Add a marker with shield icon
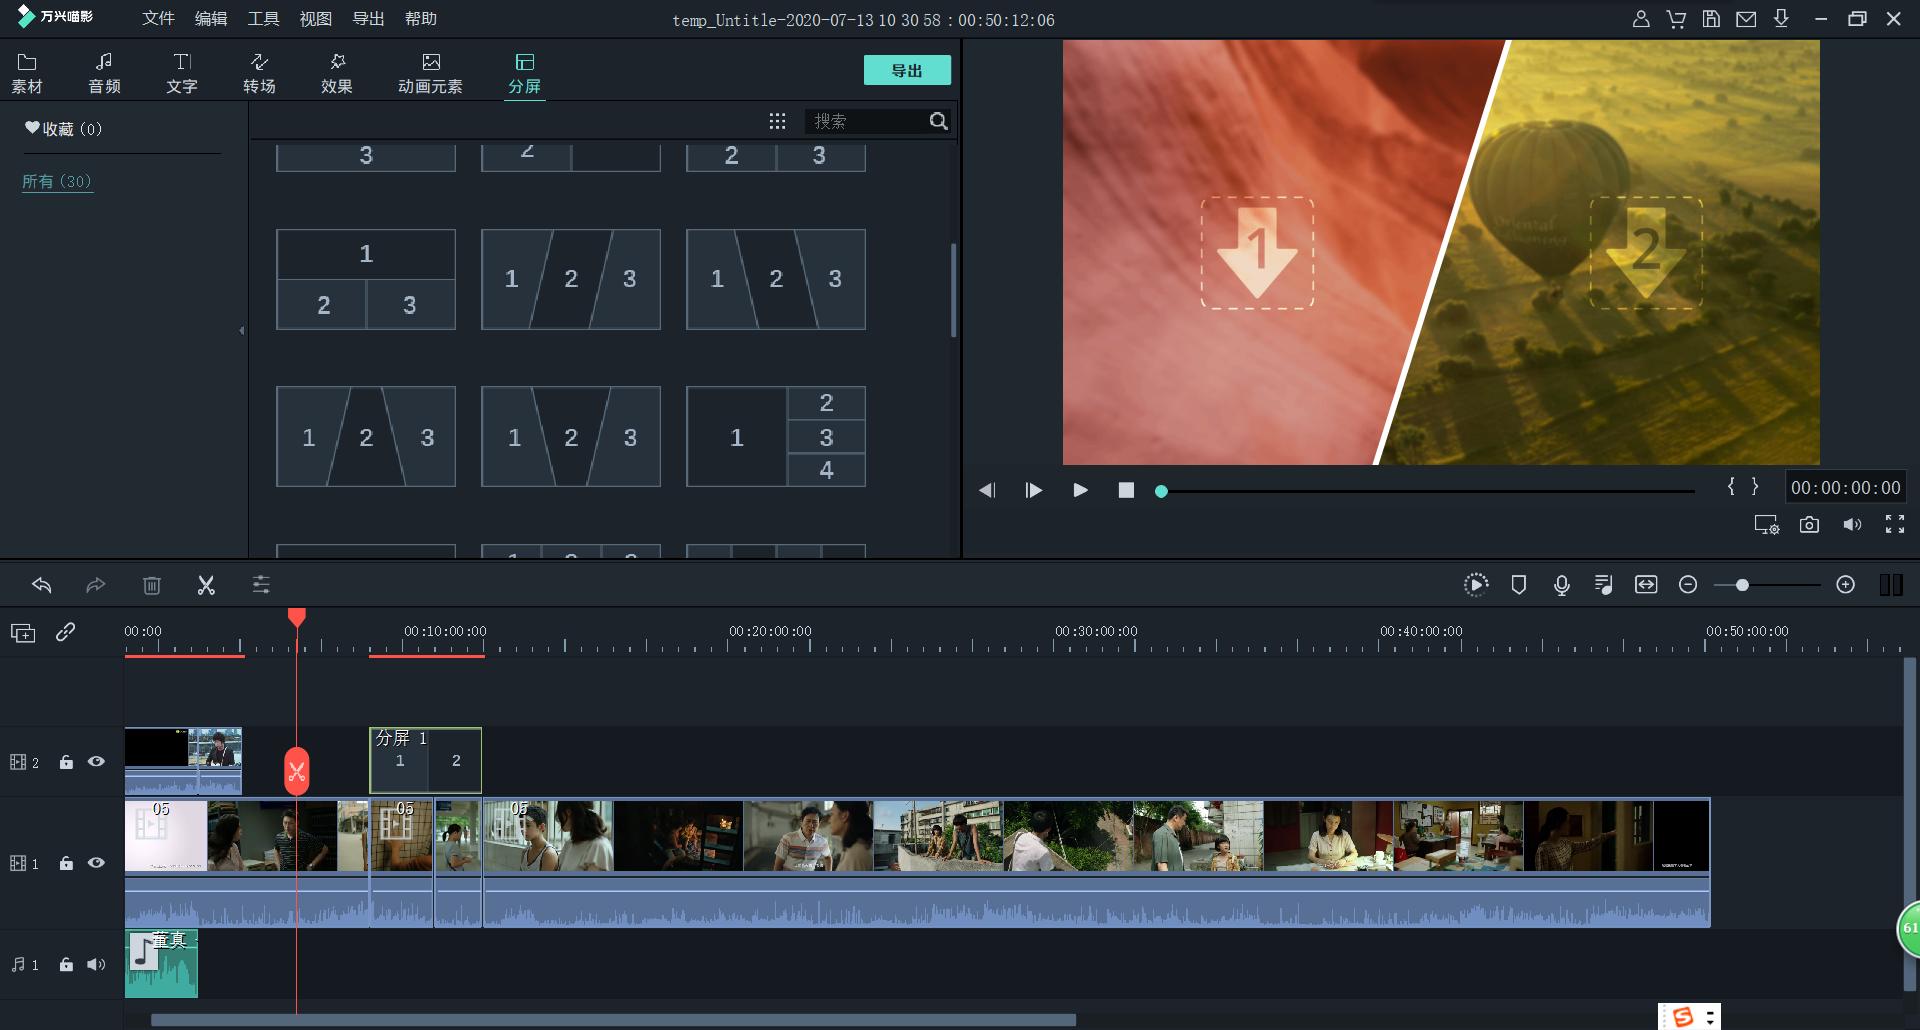The image size is (1920, 1030). [x=1519, y=585]
